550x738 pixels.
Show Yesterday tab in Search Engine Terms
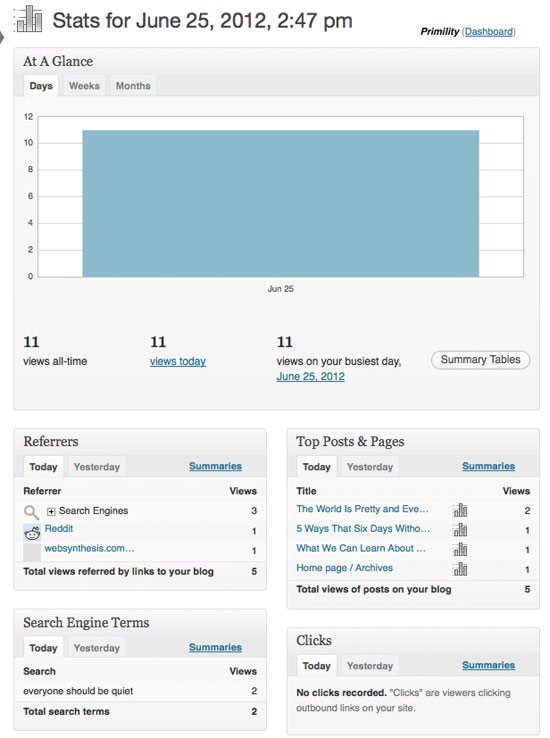[97, 648]
